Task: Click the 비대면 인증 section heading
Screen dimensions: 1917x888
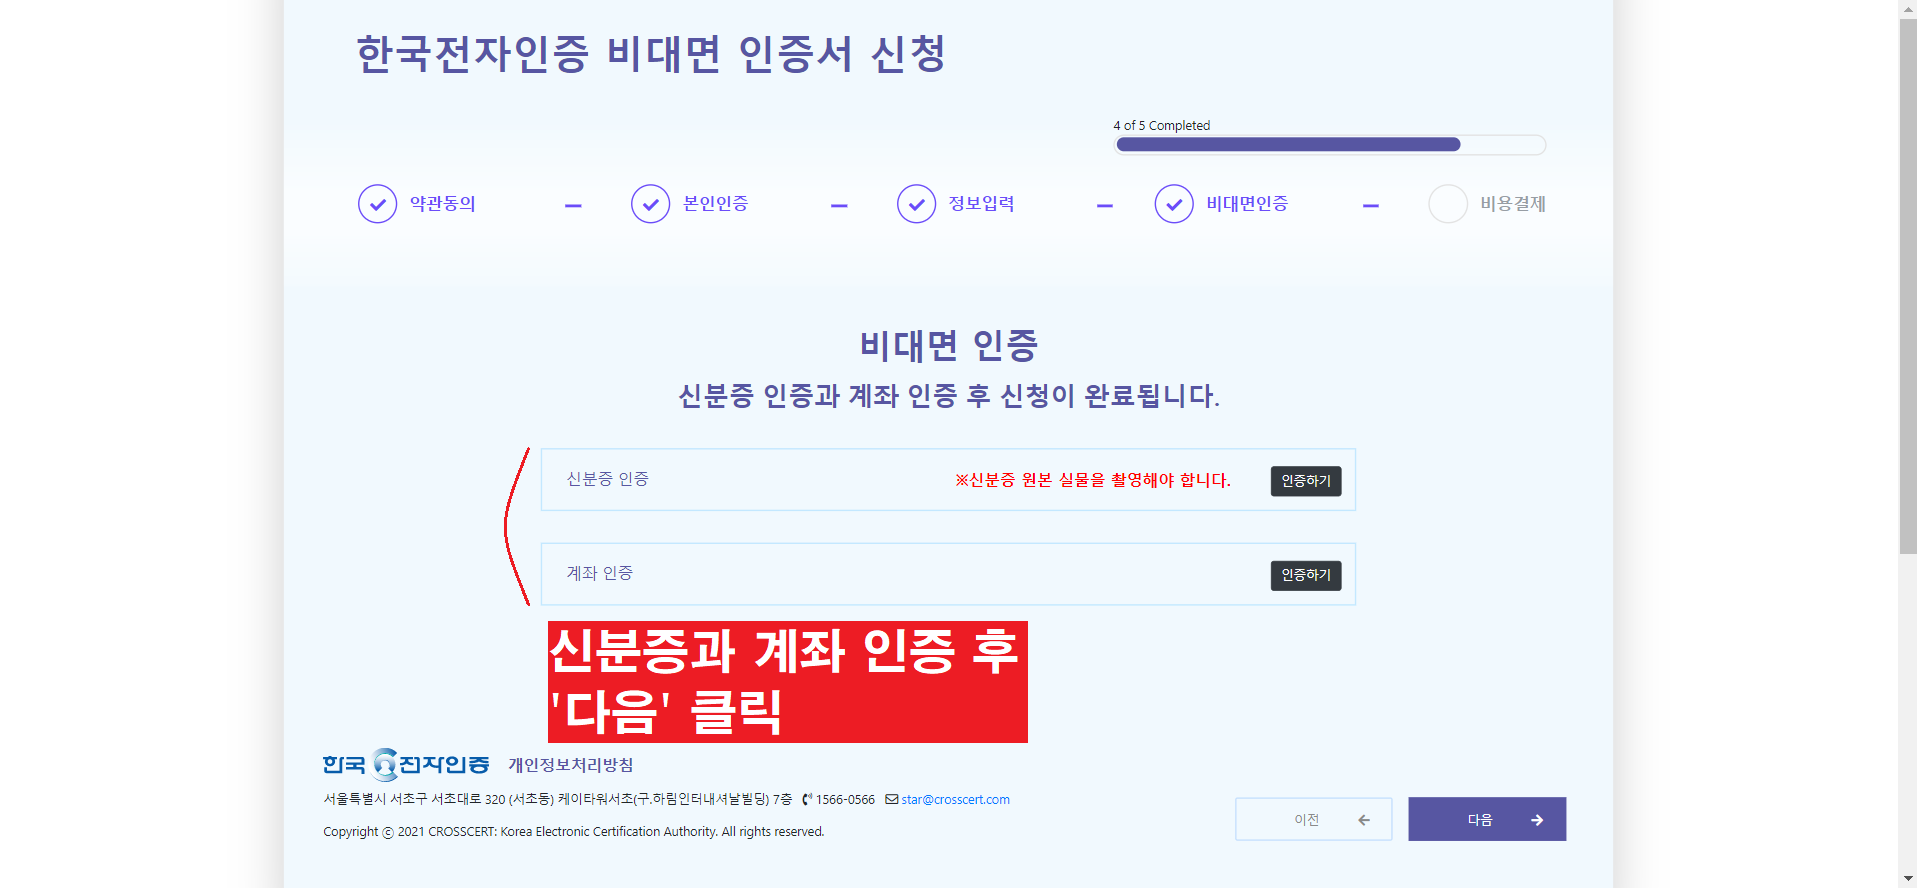Action: [949, 346]
